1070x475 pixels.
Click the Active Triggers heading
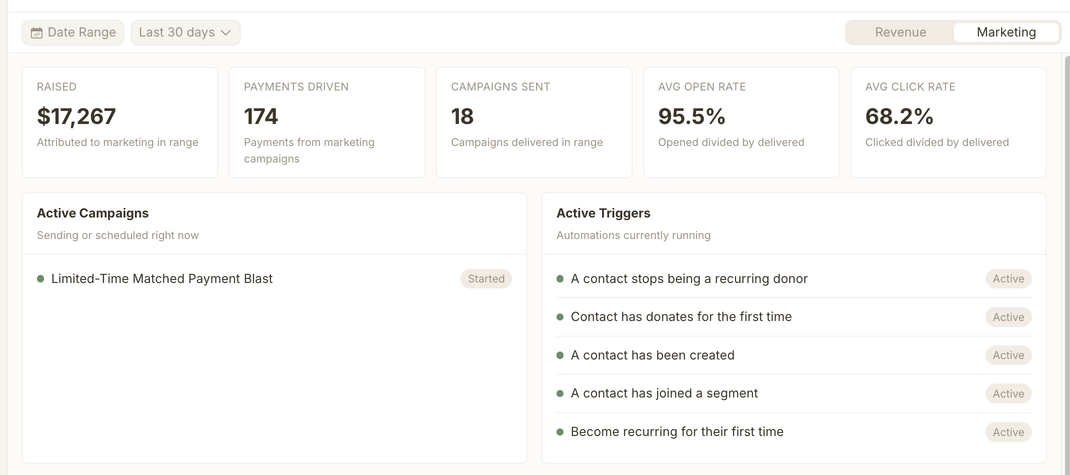[603, 213]
